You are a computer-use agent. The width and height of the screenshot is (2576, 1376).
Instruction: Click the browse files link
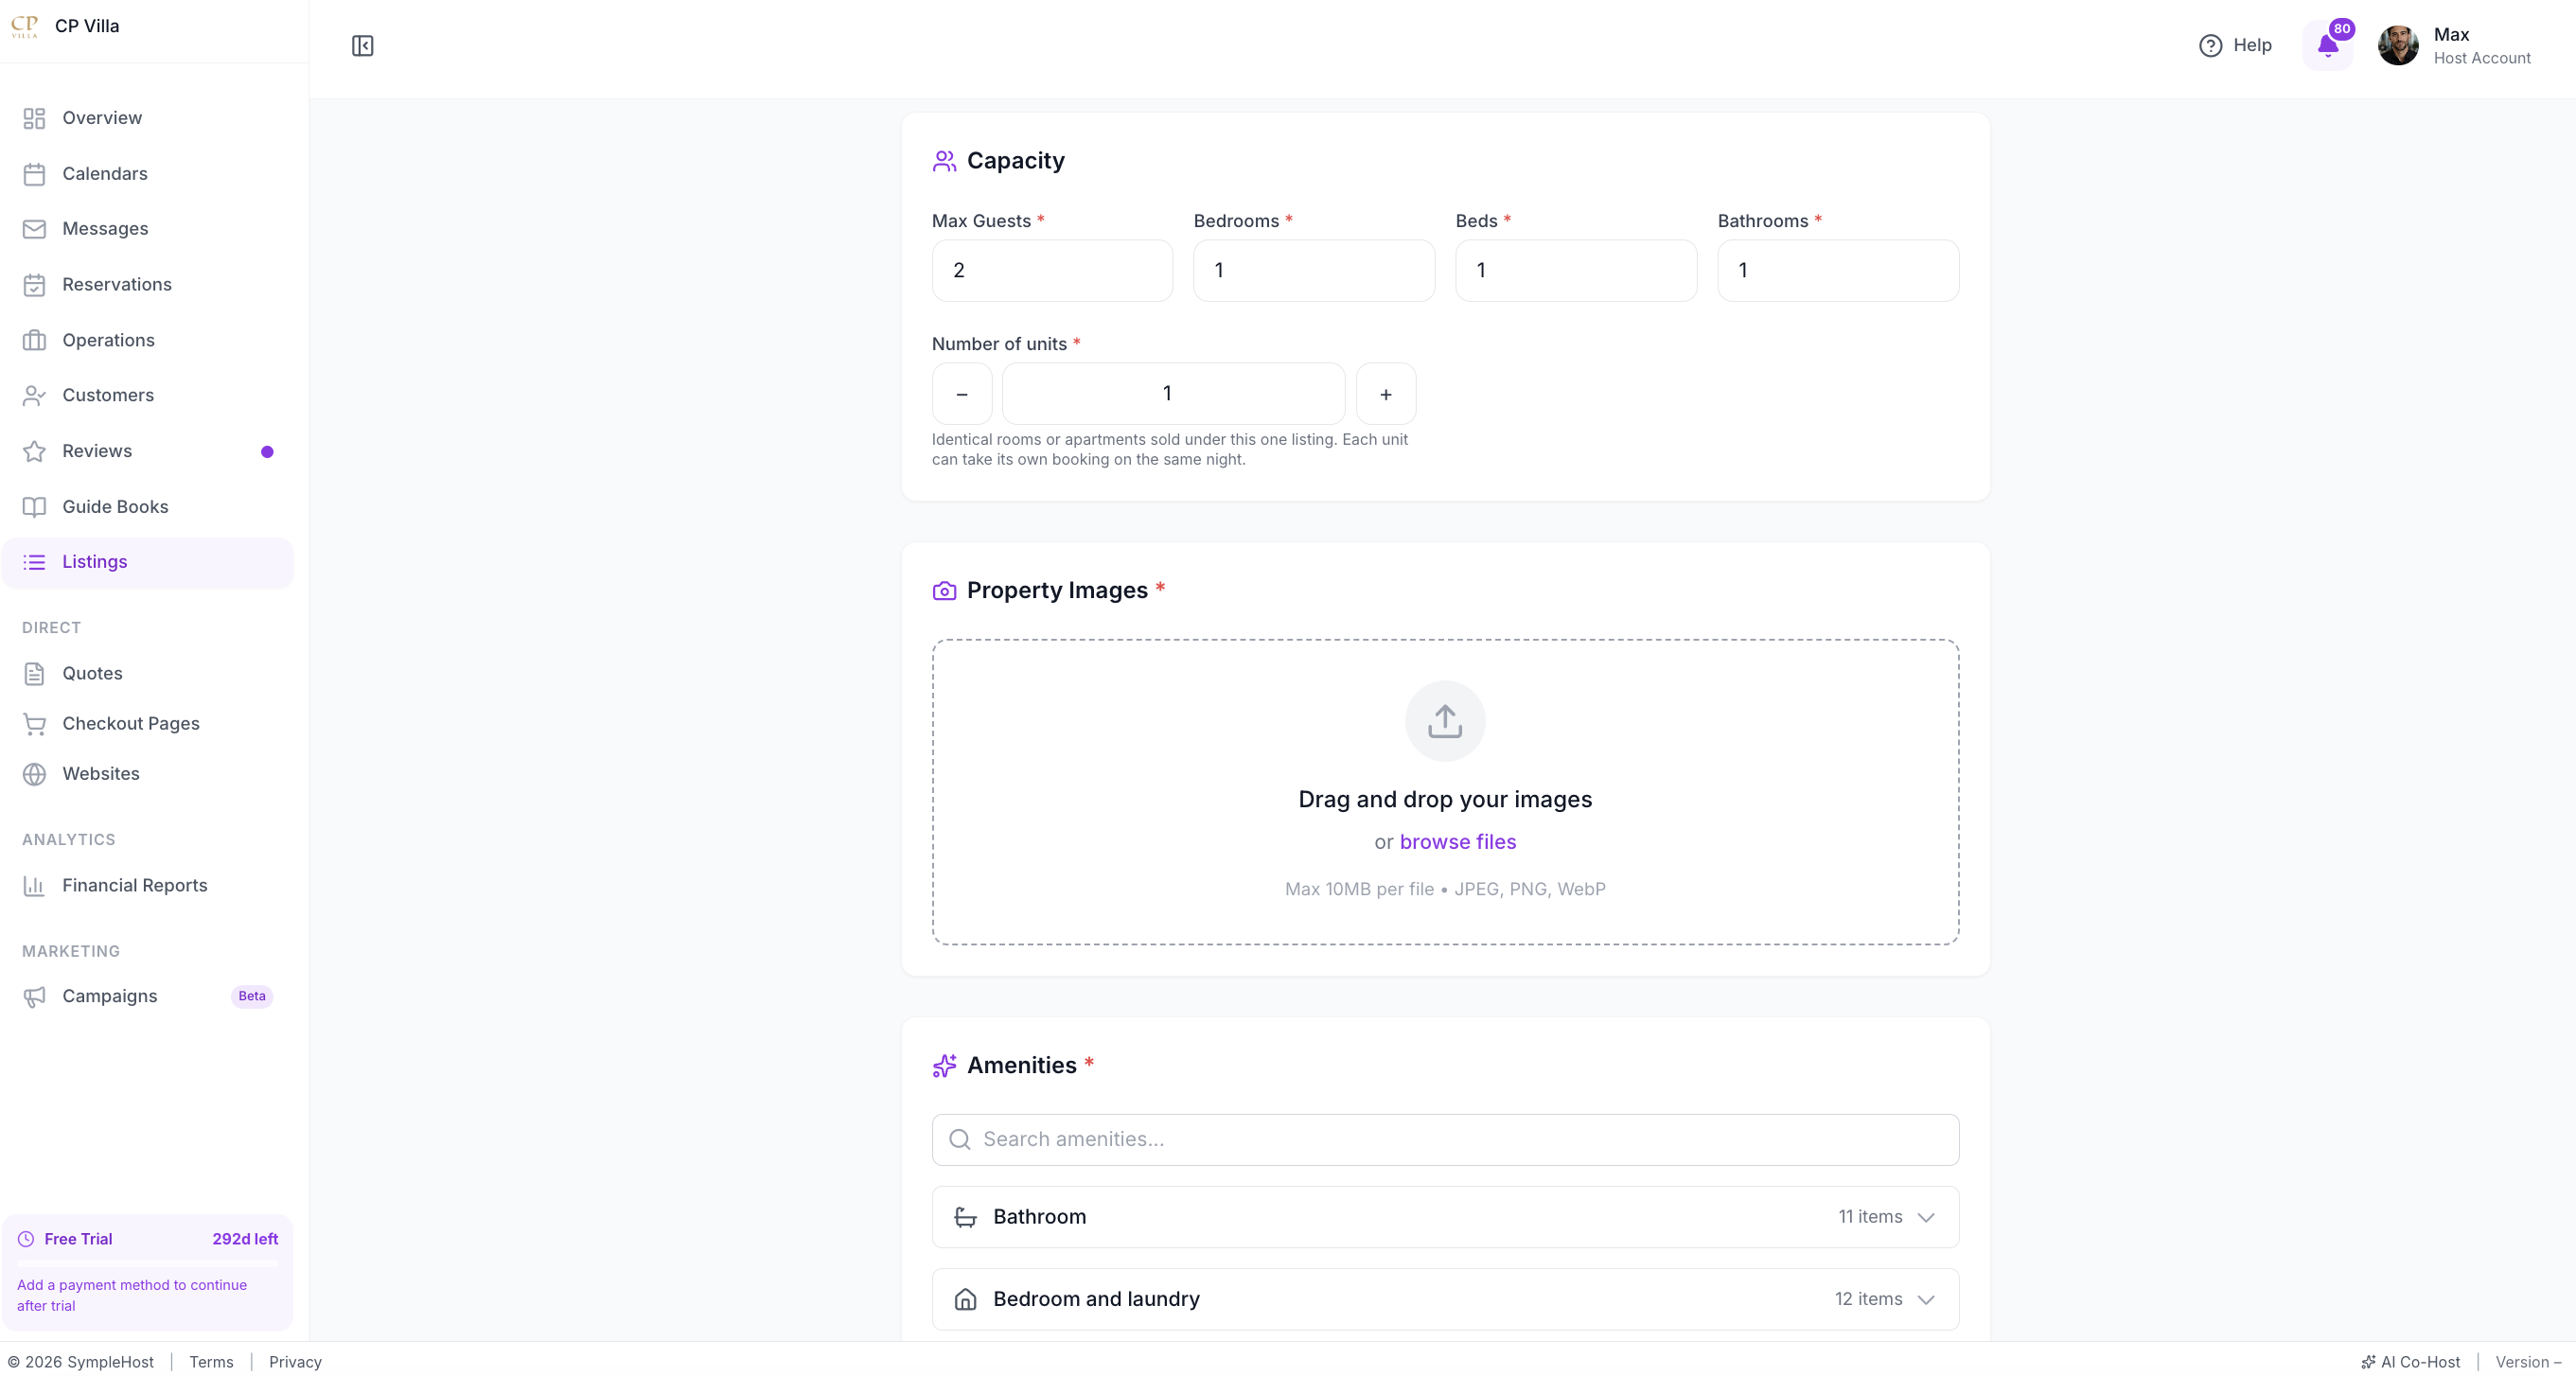(1457, 842)
